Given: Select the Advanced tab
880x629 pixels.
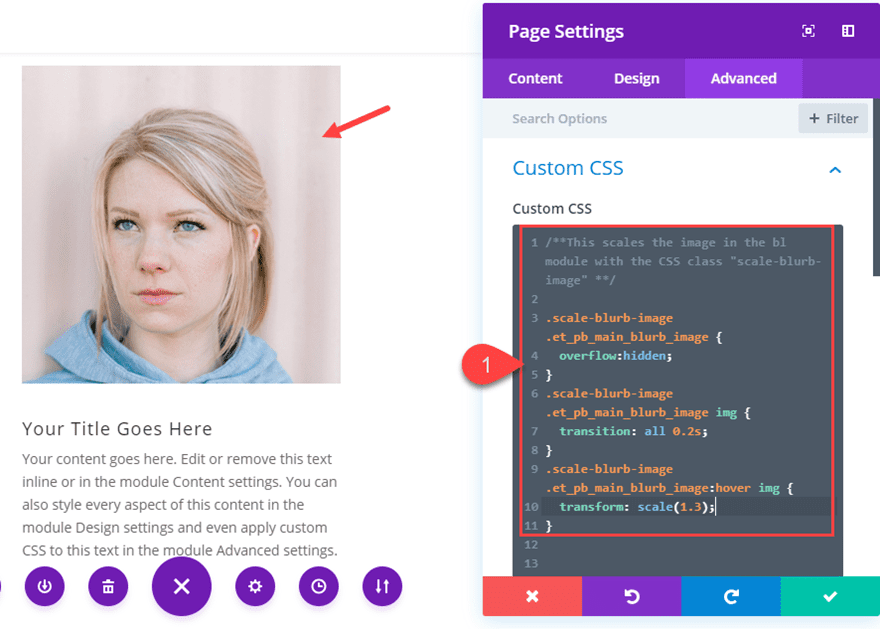Looking at the screenshot, I should pyautogui.click(x=743, y=78).
